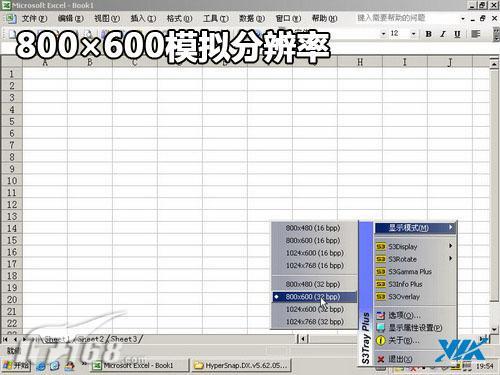
Task: Select 800x480 (16 bpp) display mode
Action: pyautogui.click(x=314, y=228)
